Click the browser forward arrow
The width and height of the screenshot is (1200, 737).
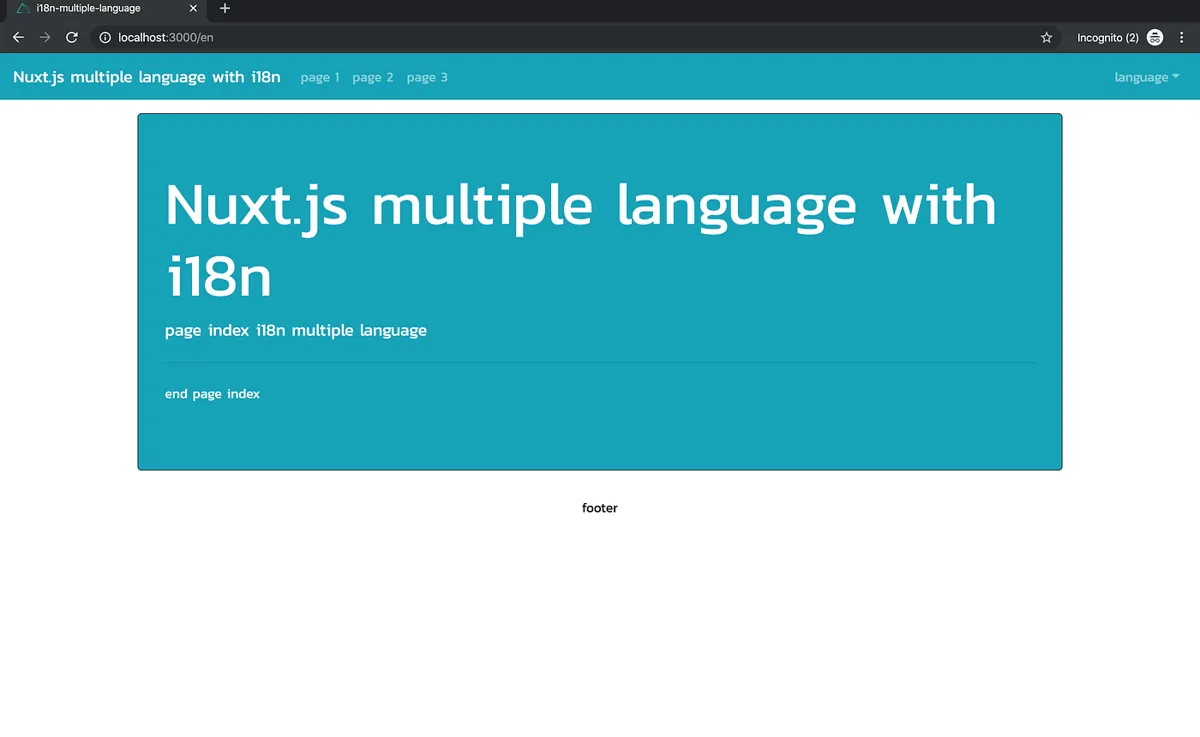45,37
